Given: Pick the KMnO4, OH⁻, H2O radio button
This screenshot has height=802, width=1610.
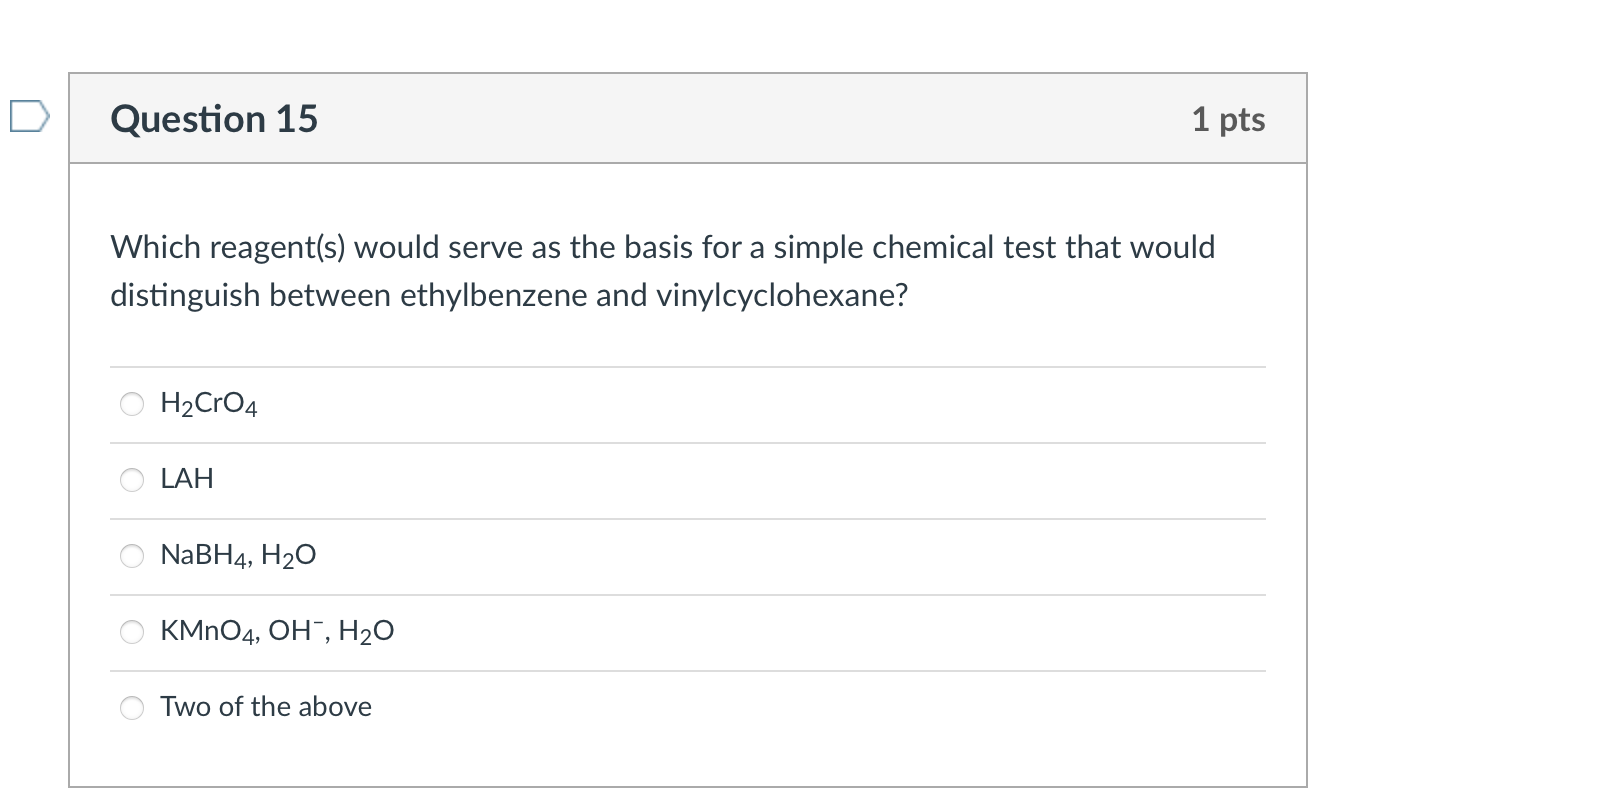Looking at the screenshot, I should coord(132,632).
